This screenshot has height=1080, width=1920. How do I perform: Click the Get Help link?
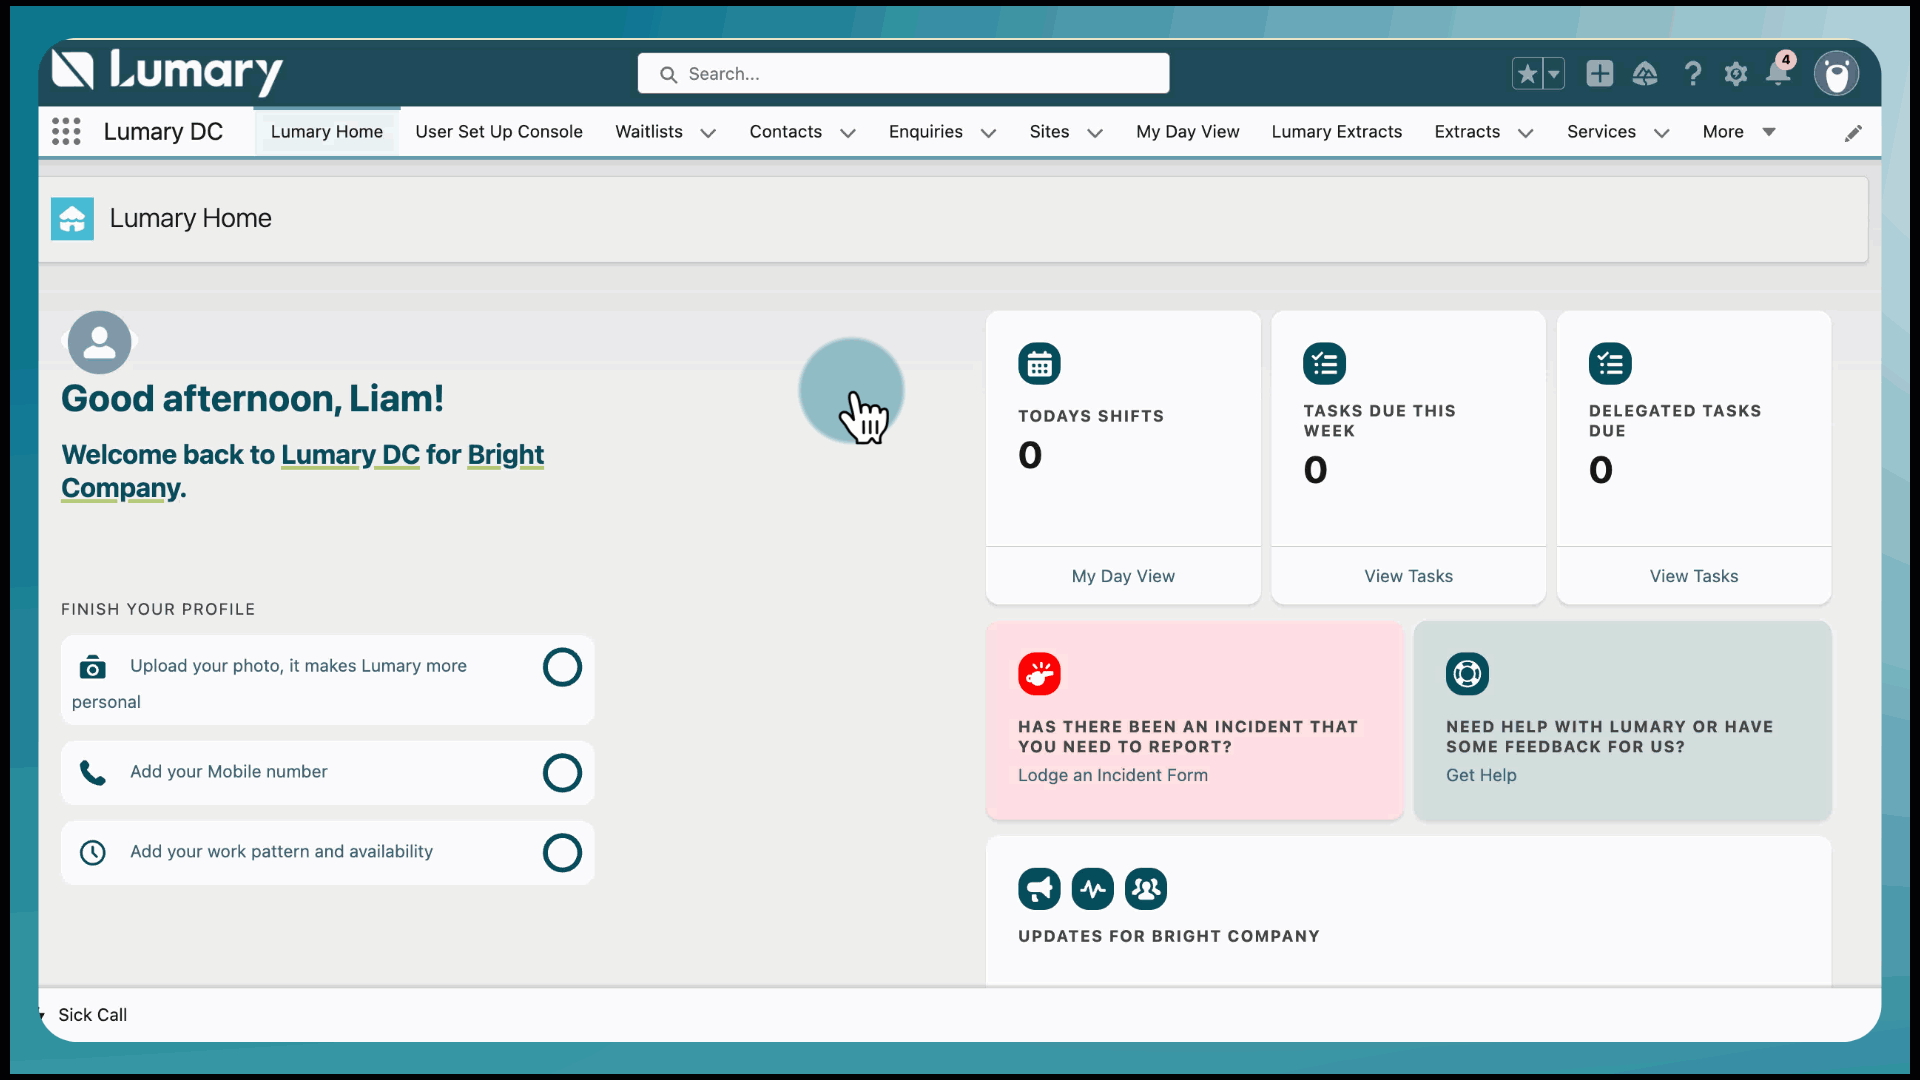1480,775
